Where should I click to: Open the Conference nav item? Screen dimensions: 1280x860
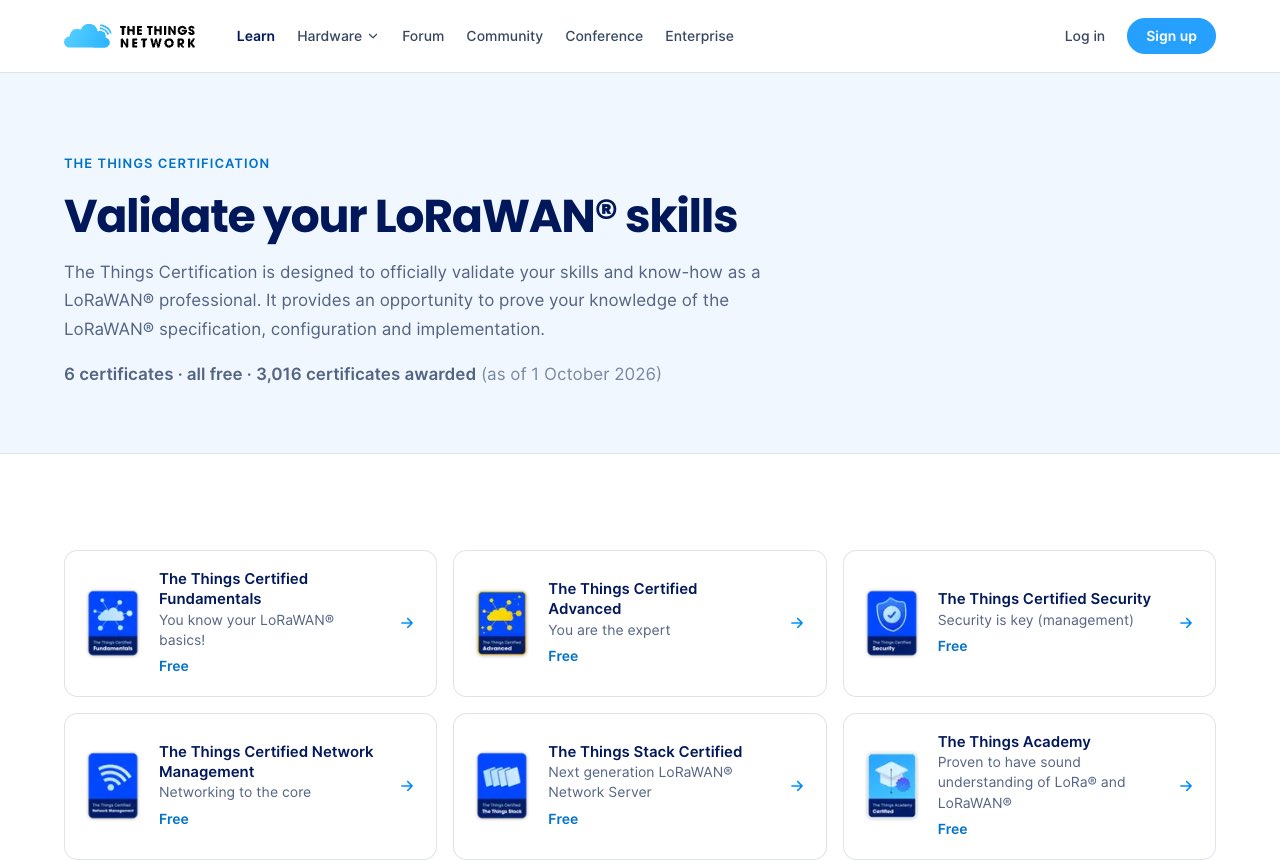604,36
